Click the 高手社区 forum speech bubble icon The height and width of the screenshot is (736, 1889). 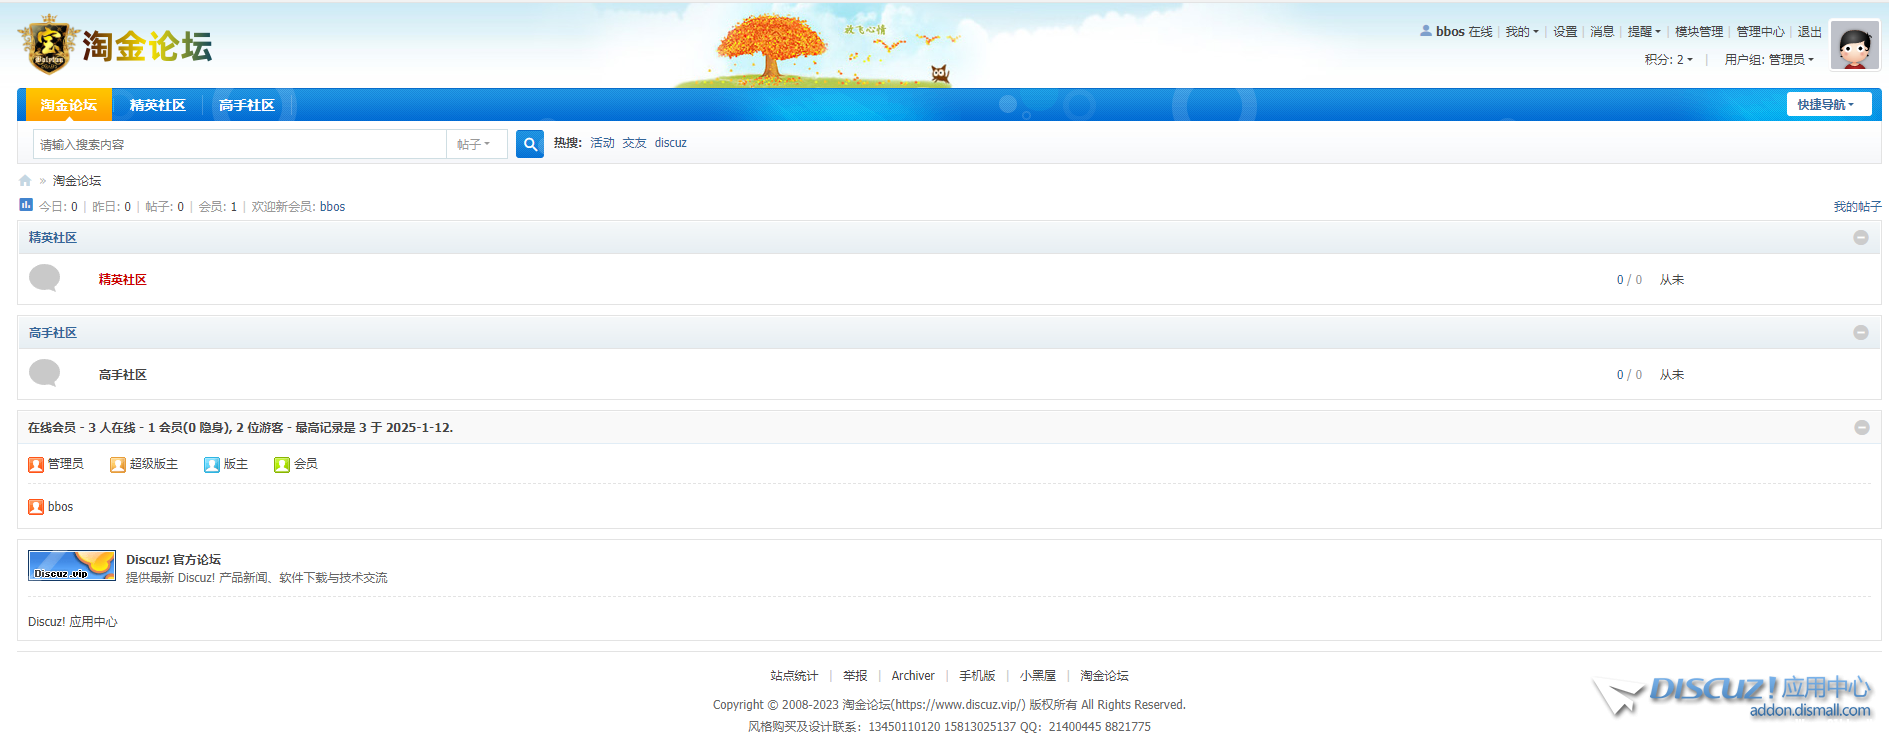45,373
